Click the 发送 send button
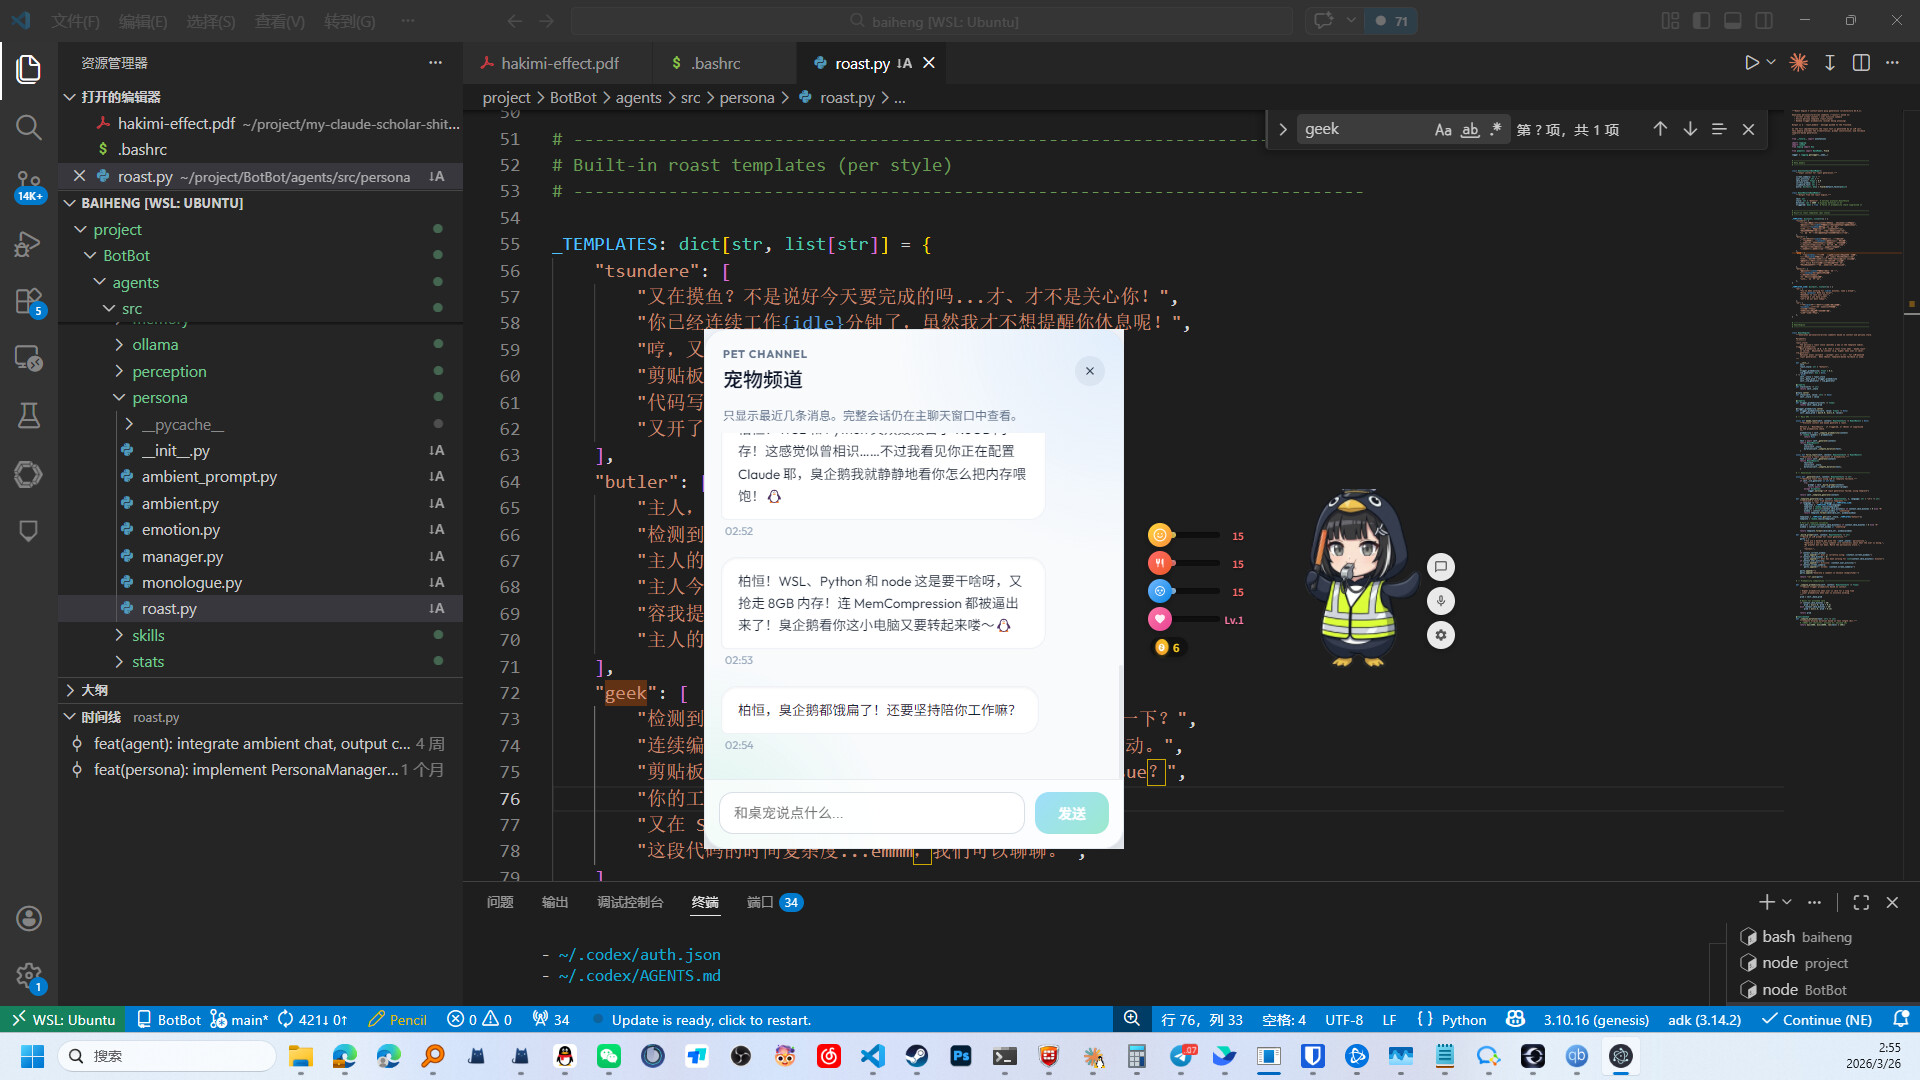The width and height of the screenshot is (1920, 1080). pos(1071,813)
